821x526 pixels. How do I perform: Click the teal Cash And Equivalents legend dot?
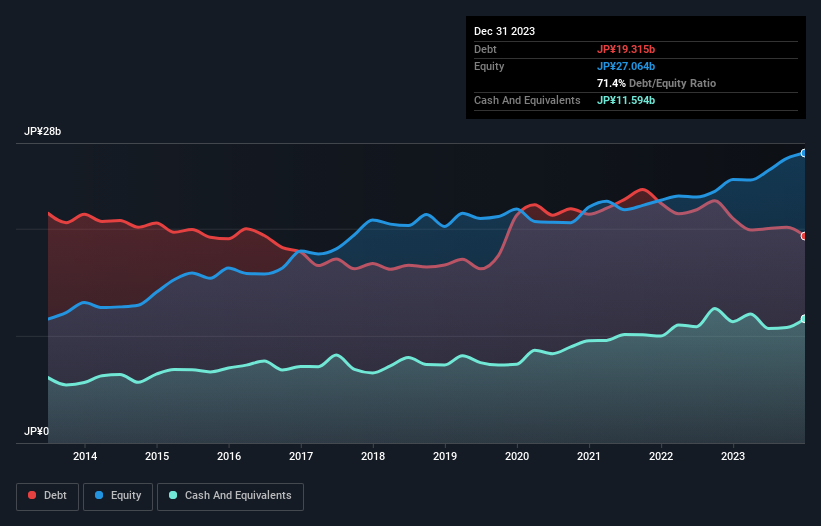click(x=173, y=495)
